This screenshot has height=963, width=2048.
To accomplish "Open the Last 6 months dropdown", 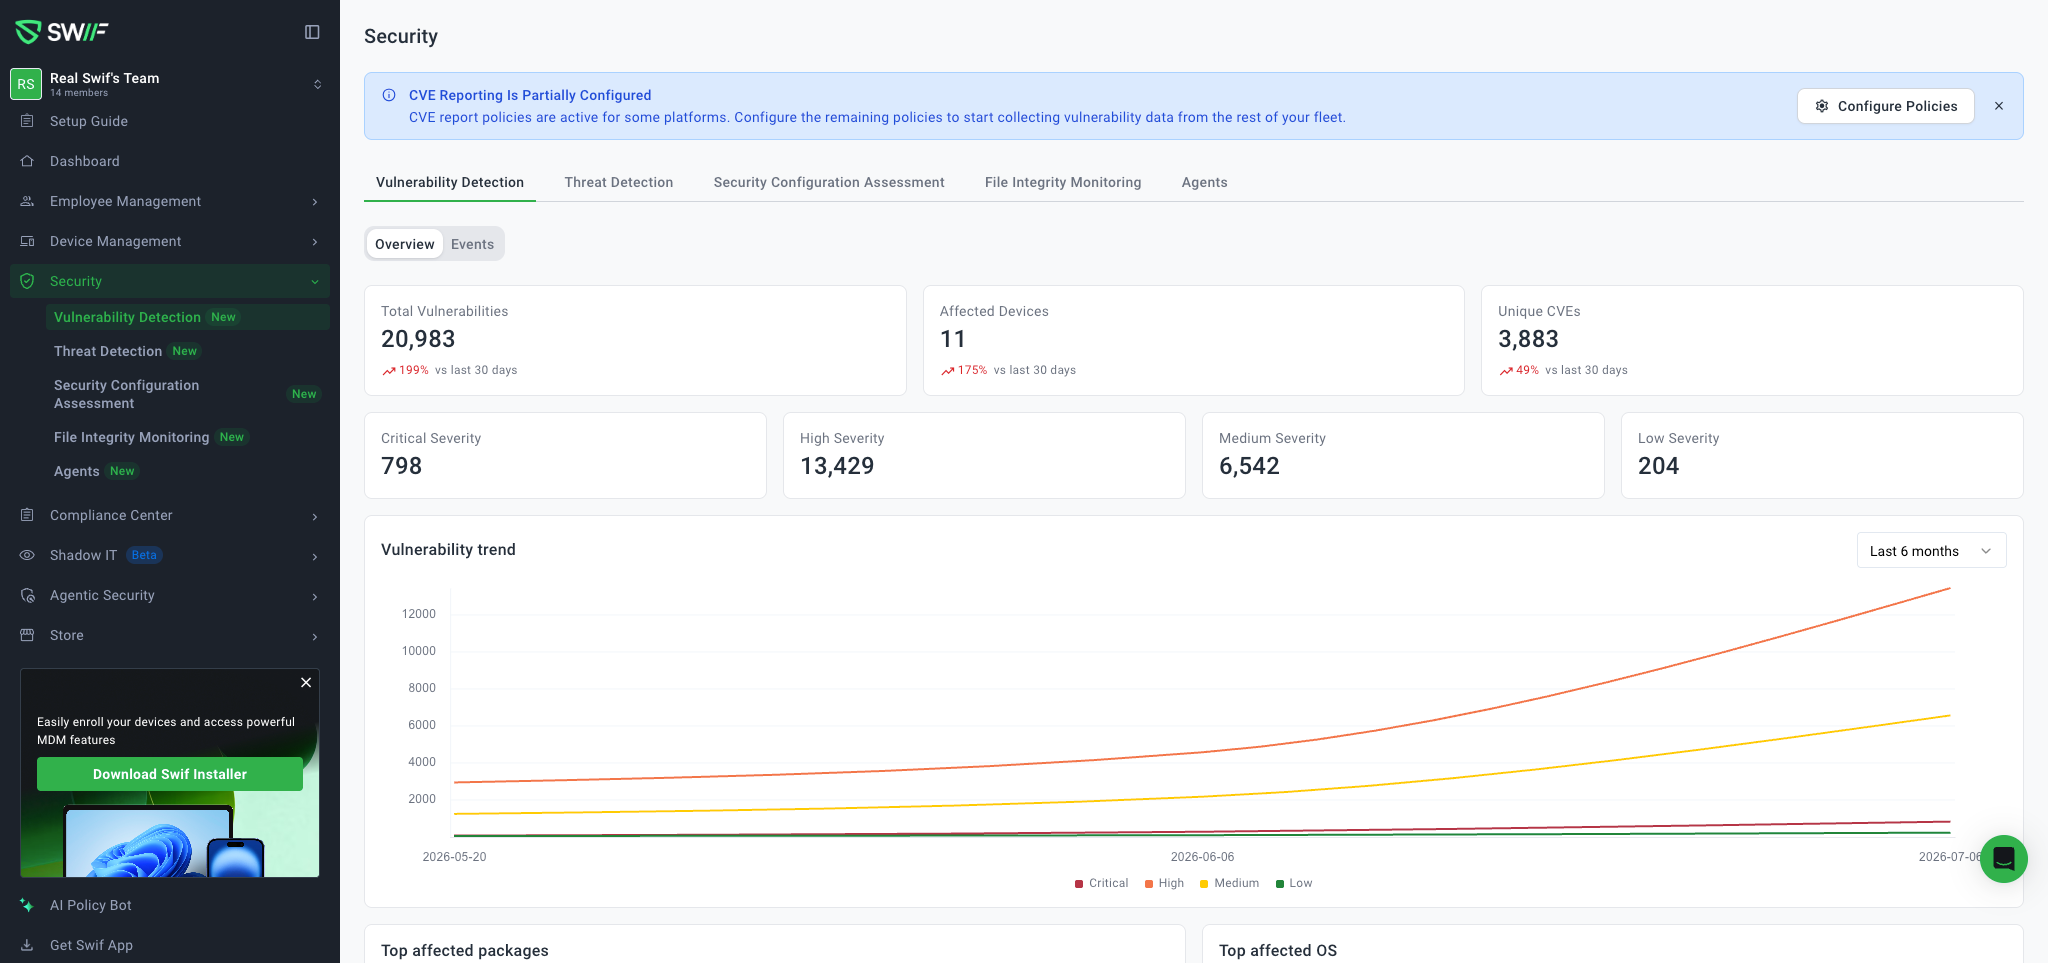I will pyautogui.click(x=1931, y=551).
